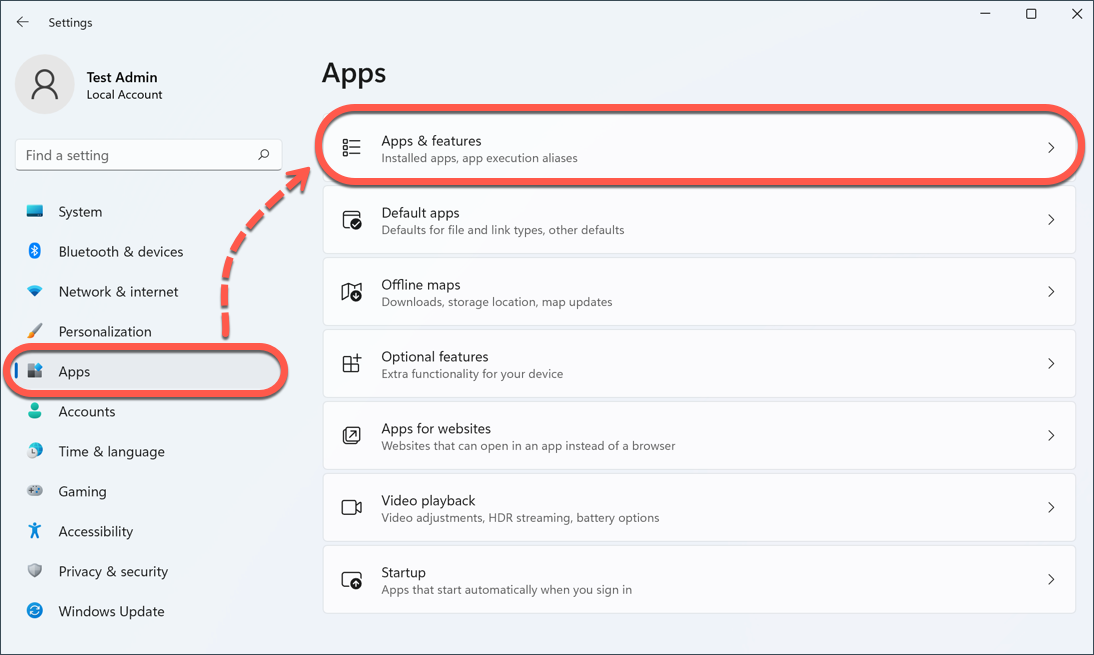Viewport: 1094px width, 655px height.
Task: Select Time & language in sidebar
Action: click(x=147, y=451)
